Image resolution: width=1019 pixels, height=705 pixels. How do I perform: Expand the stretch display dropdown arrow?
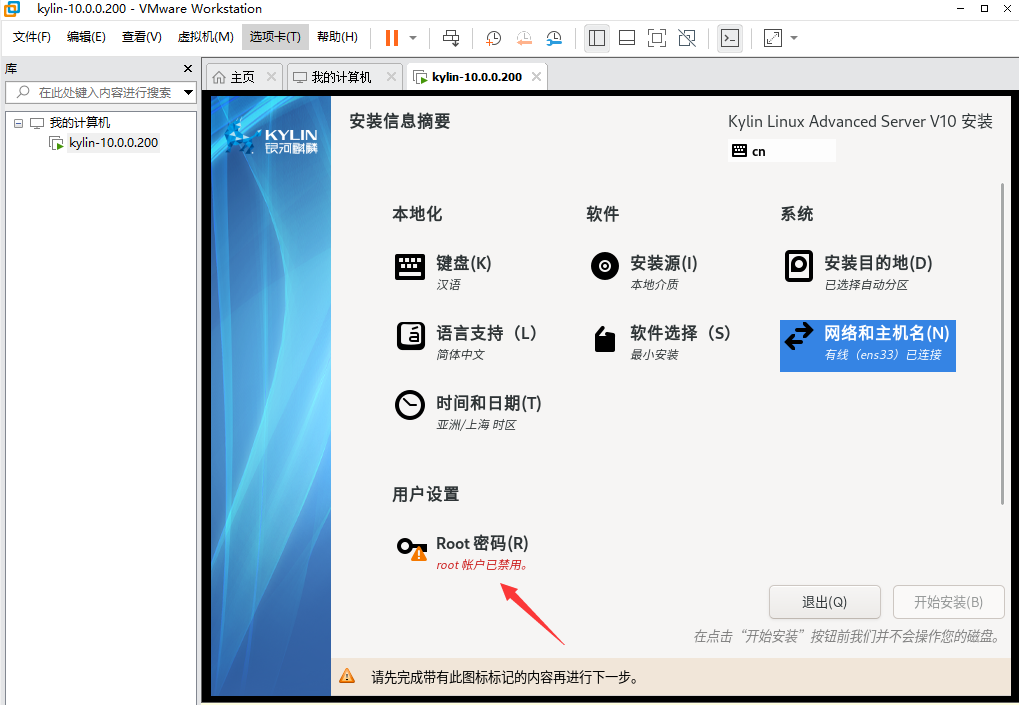tap(793, 38)
